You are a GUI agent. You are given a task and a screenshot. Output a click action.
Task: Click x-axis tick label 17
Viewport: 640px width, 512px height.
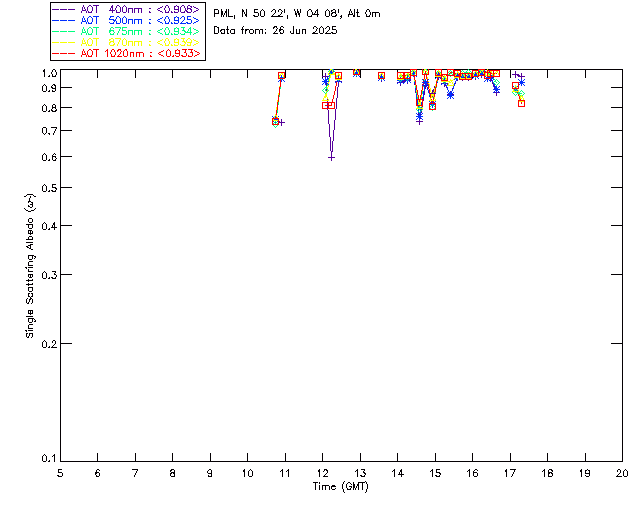(510, 473)
